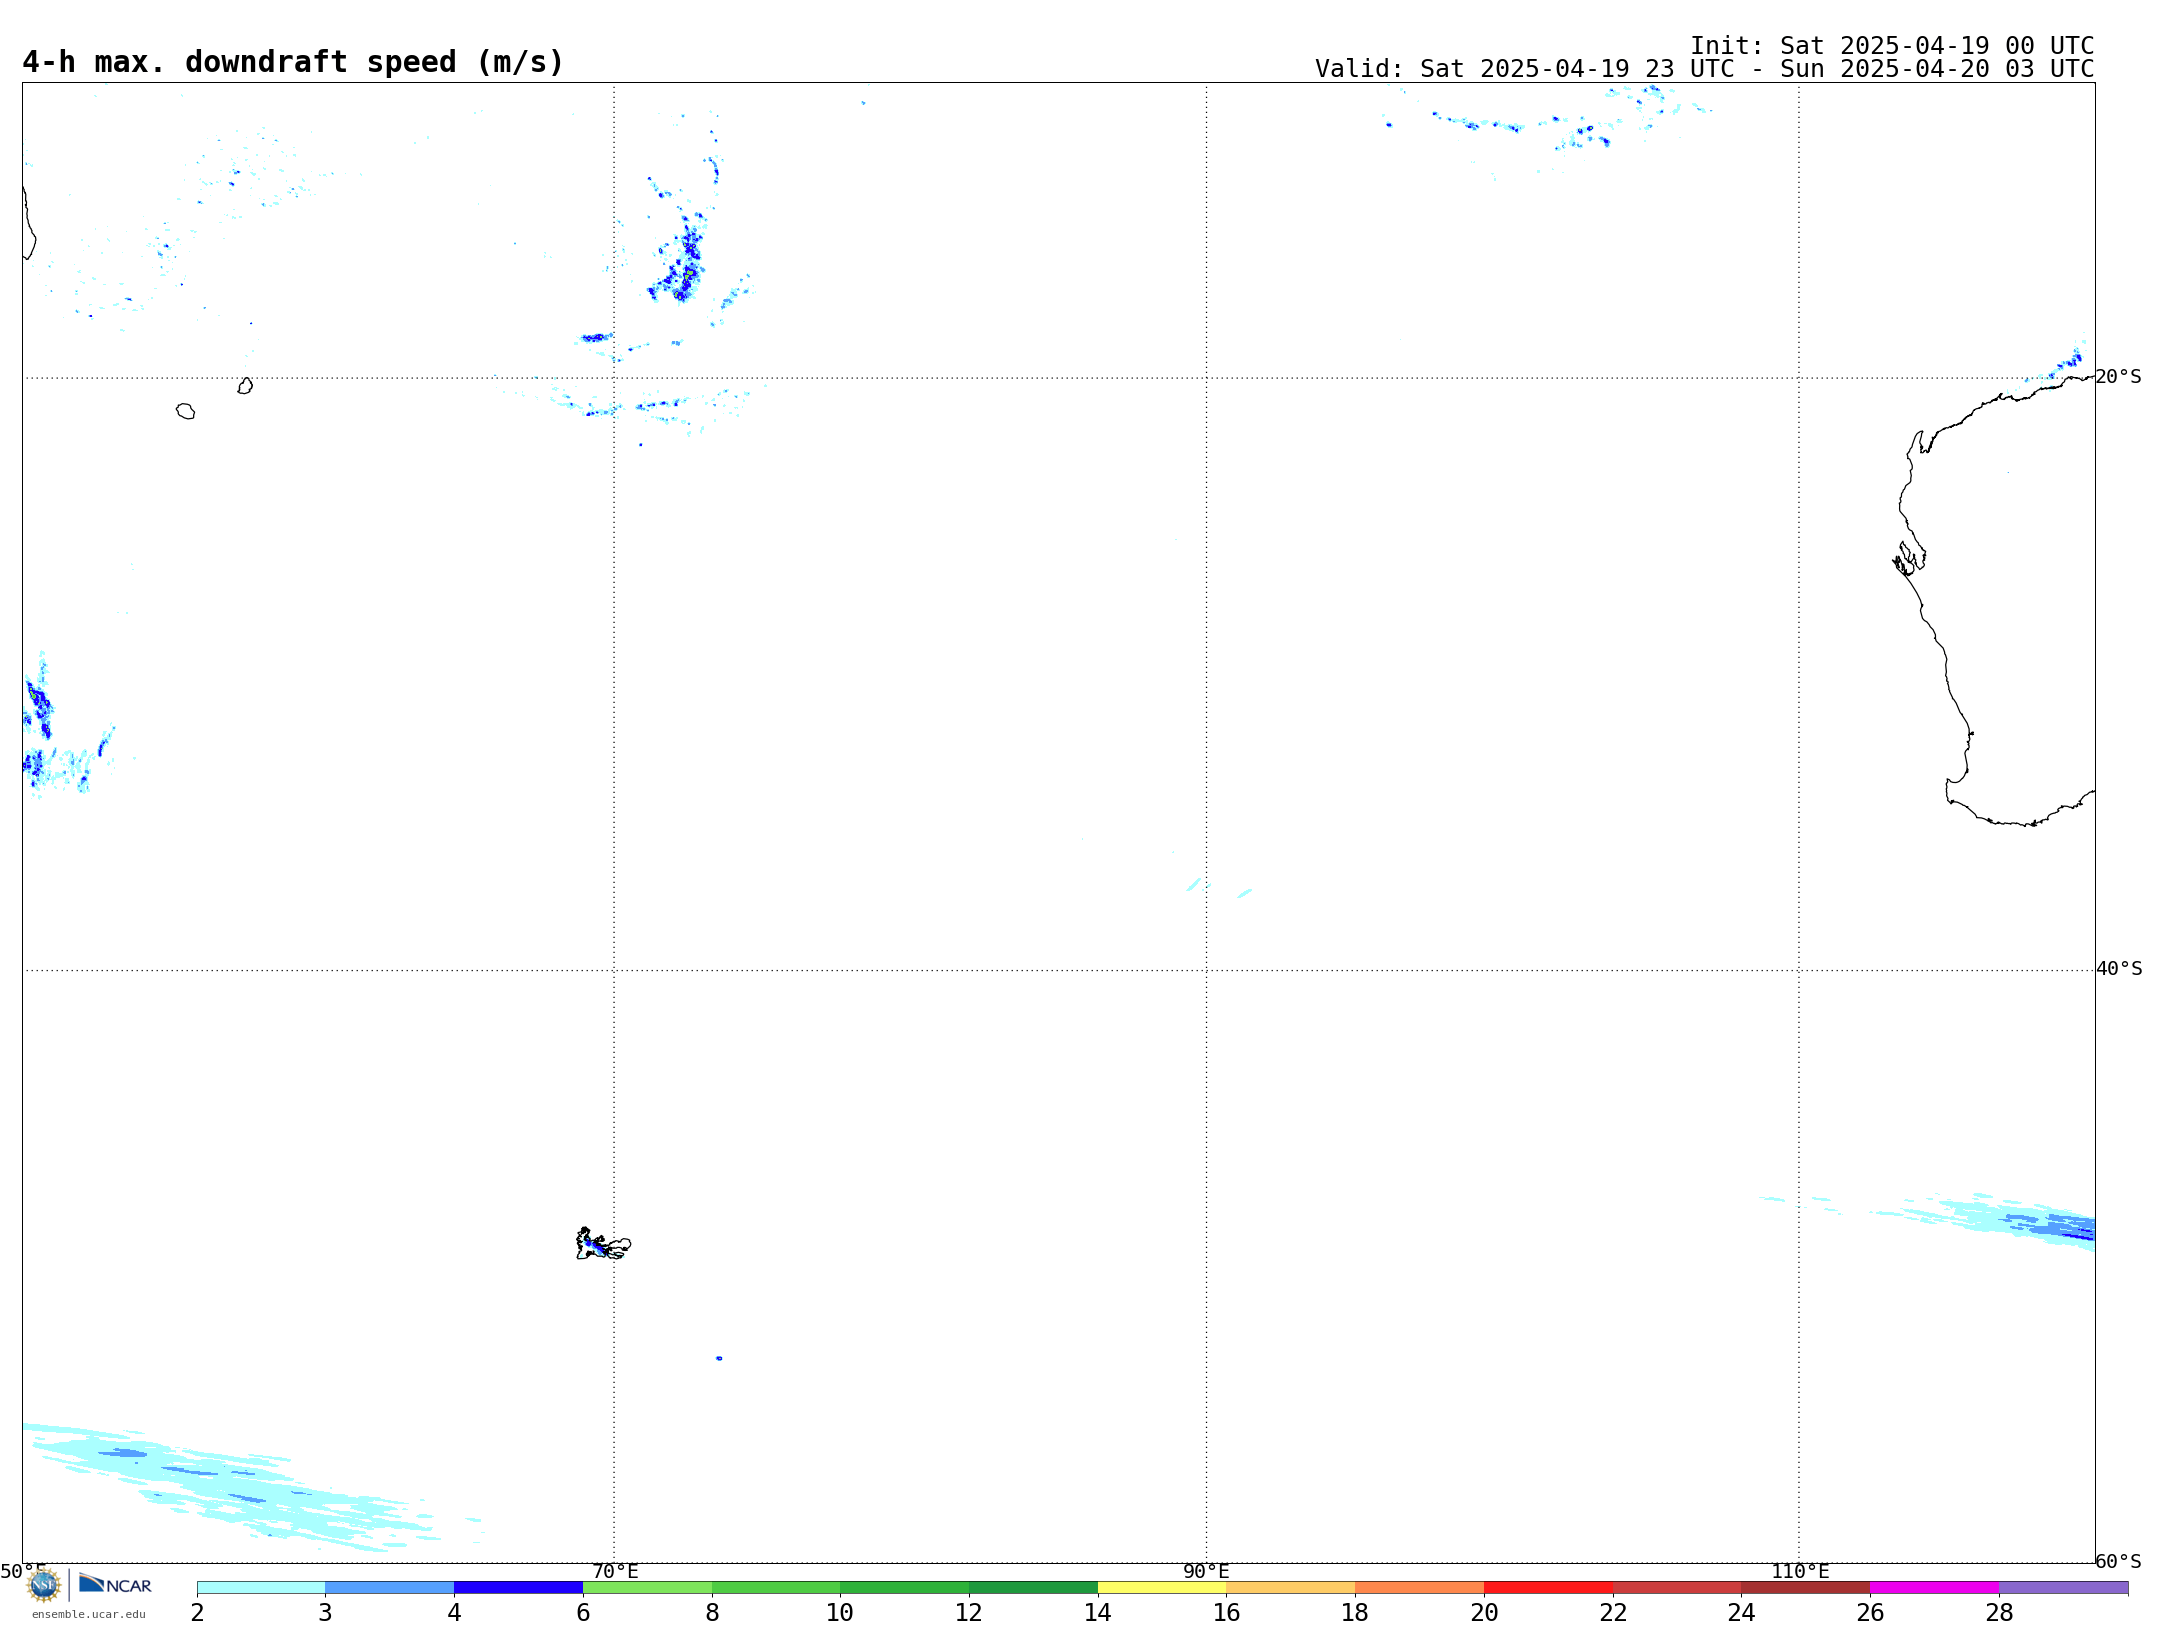Click the 50°E longitude label

tap(23, 1572)
